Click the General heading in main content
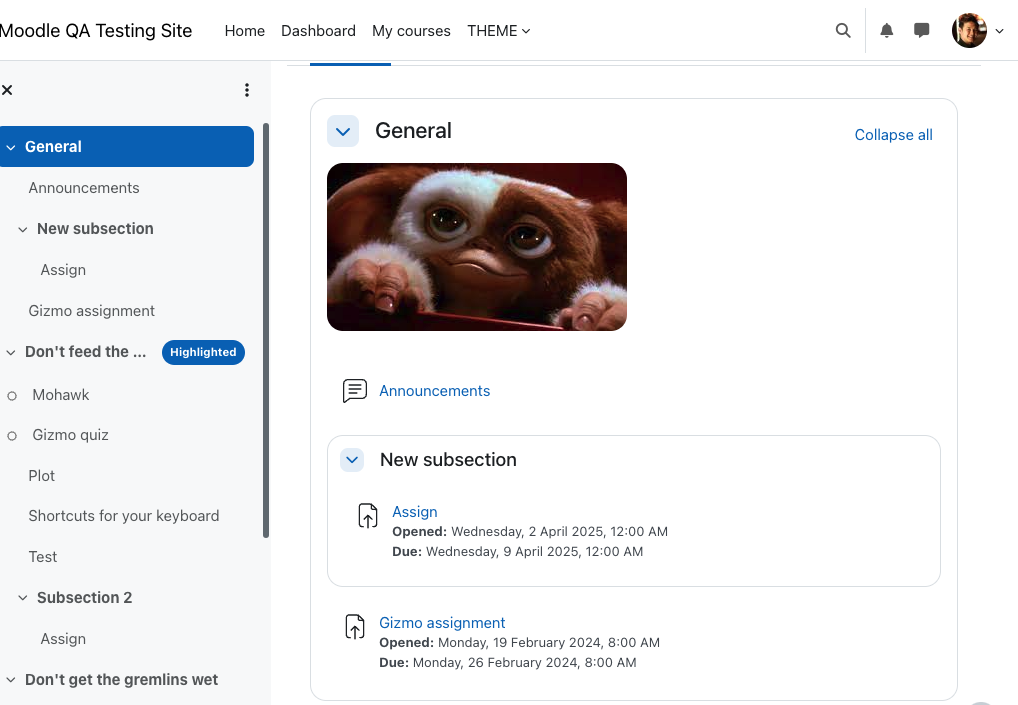 click(x=413, y=130)
